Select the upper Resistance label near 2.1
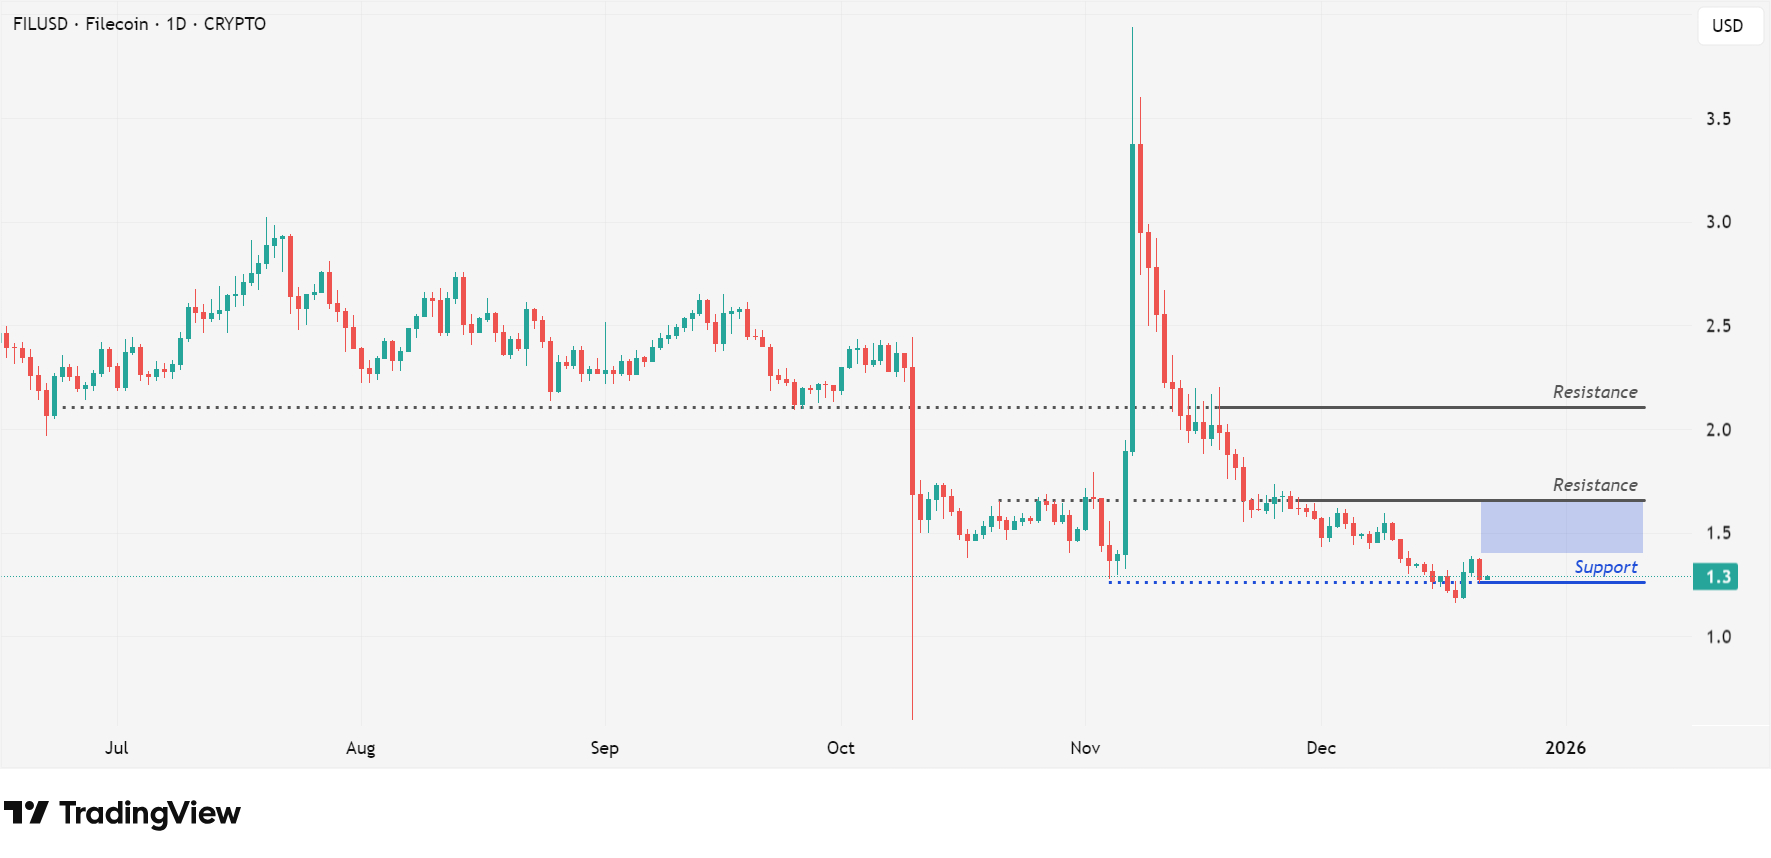Image resolution: width=1771 pixels, height=858 pixels. pos(1594,392)
